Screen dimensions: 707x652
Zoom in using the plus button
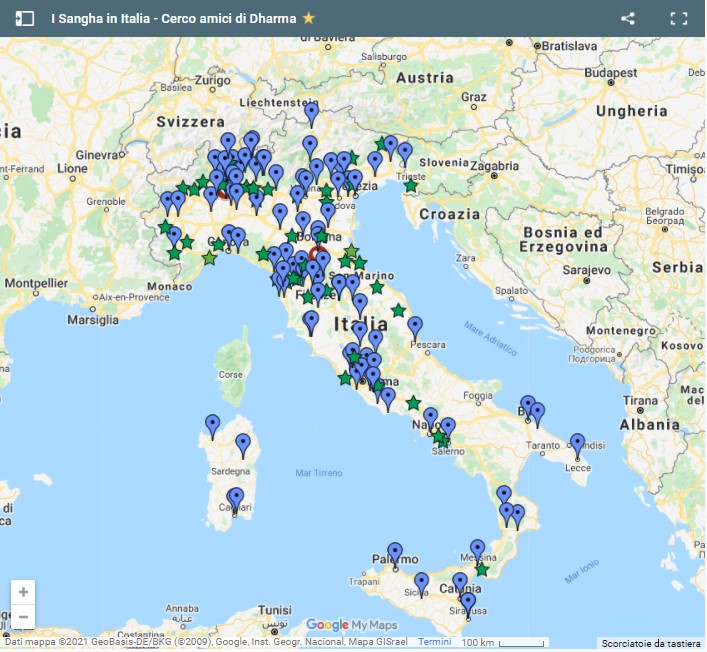[23, 592]
